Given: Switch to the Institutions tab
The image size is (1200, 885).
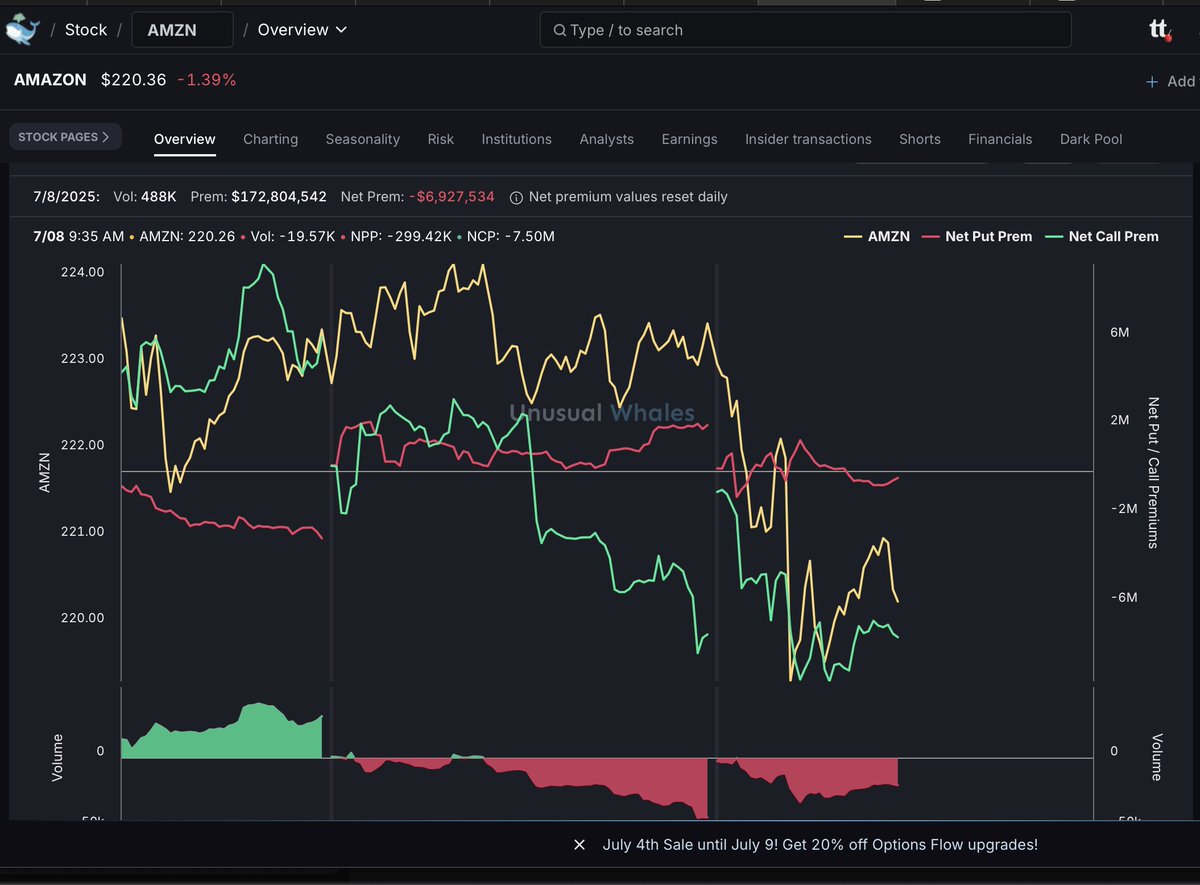Looking at the screenshot, I should [517, 139].
